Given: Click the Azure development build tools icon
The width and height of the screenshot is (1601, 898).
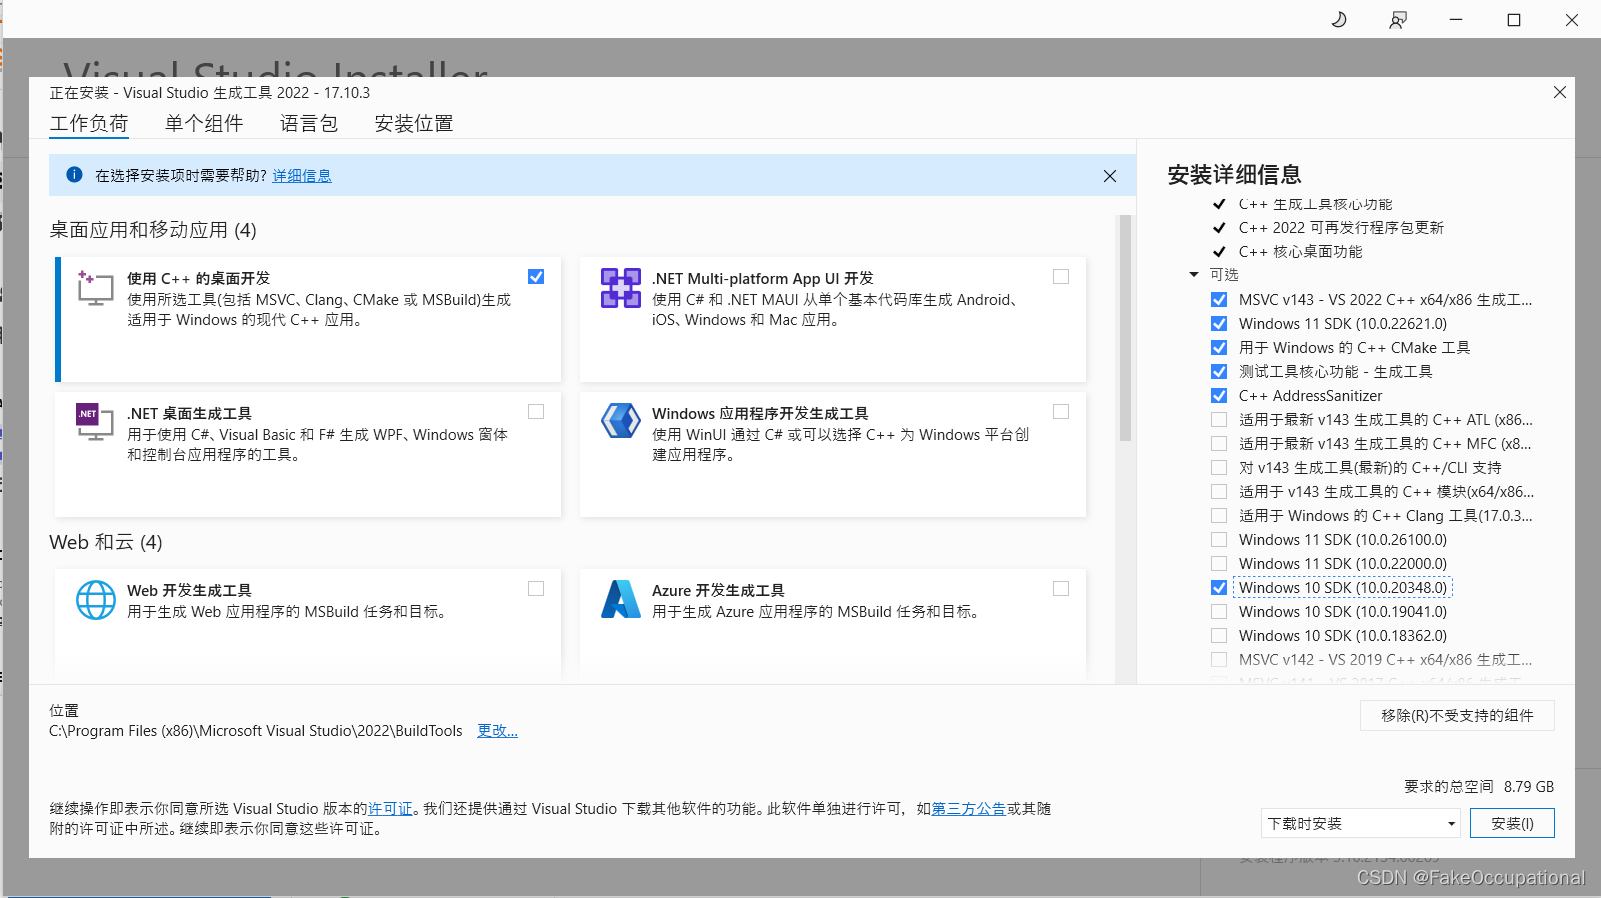Looking at the screenshot, I should point(620,599).
